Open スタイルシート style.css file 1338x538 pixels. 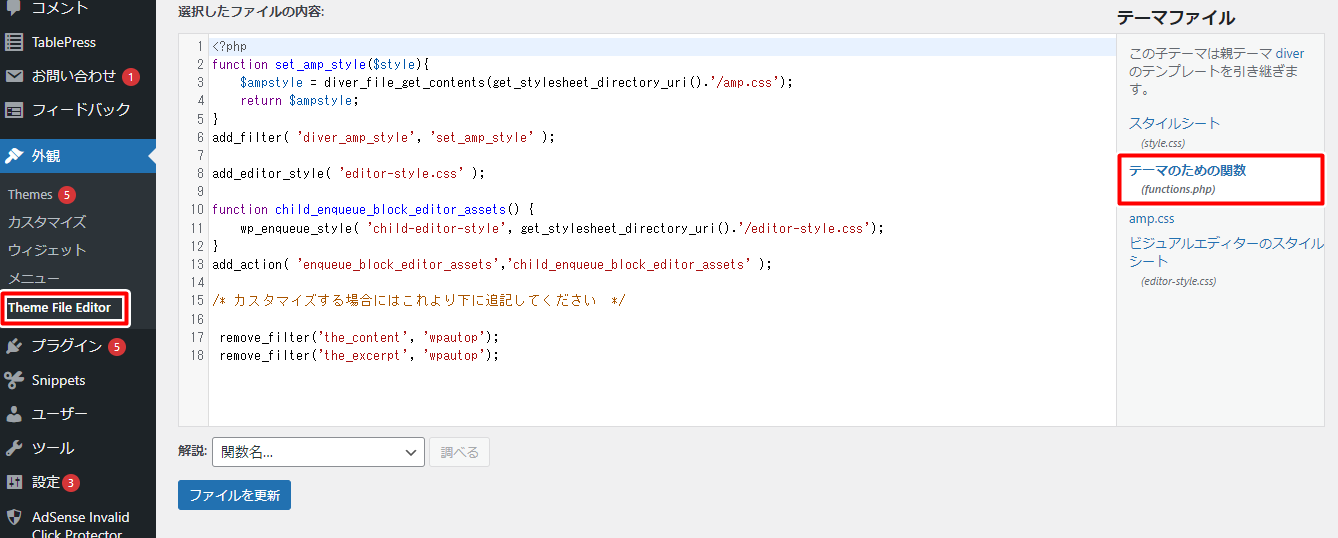point(1174,123)
